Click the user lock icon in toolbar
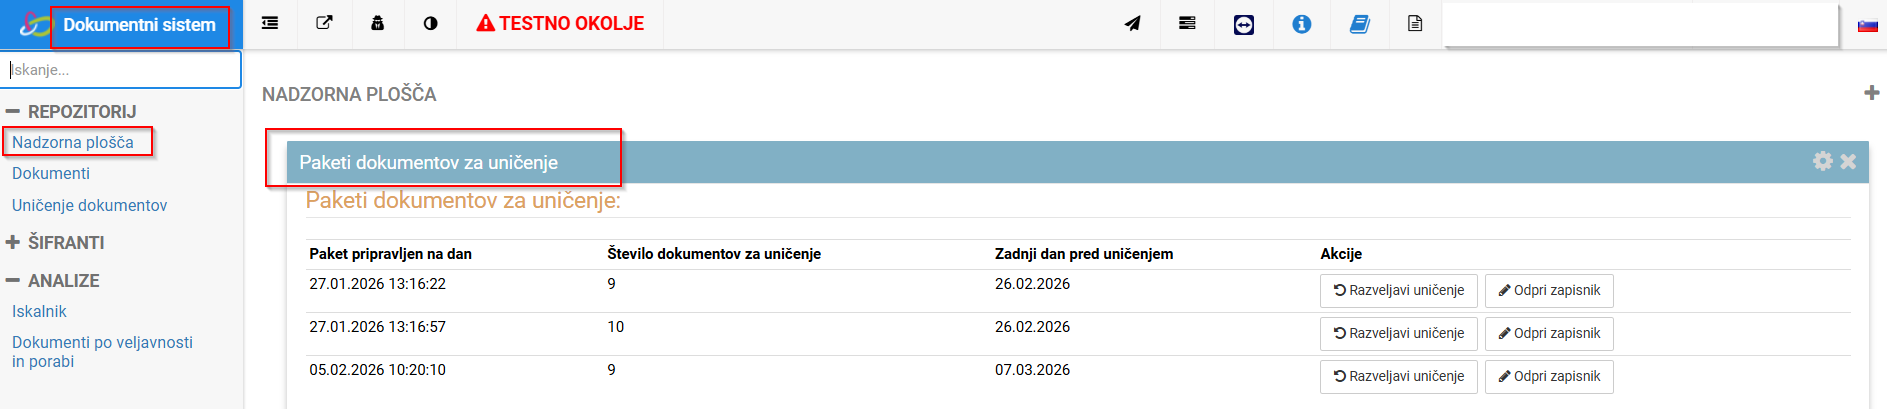The height and width of the screenshot is (409, 1887). pos(378,23)
